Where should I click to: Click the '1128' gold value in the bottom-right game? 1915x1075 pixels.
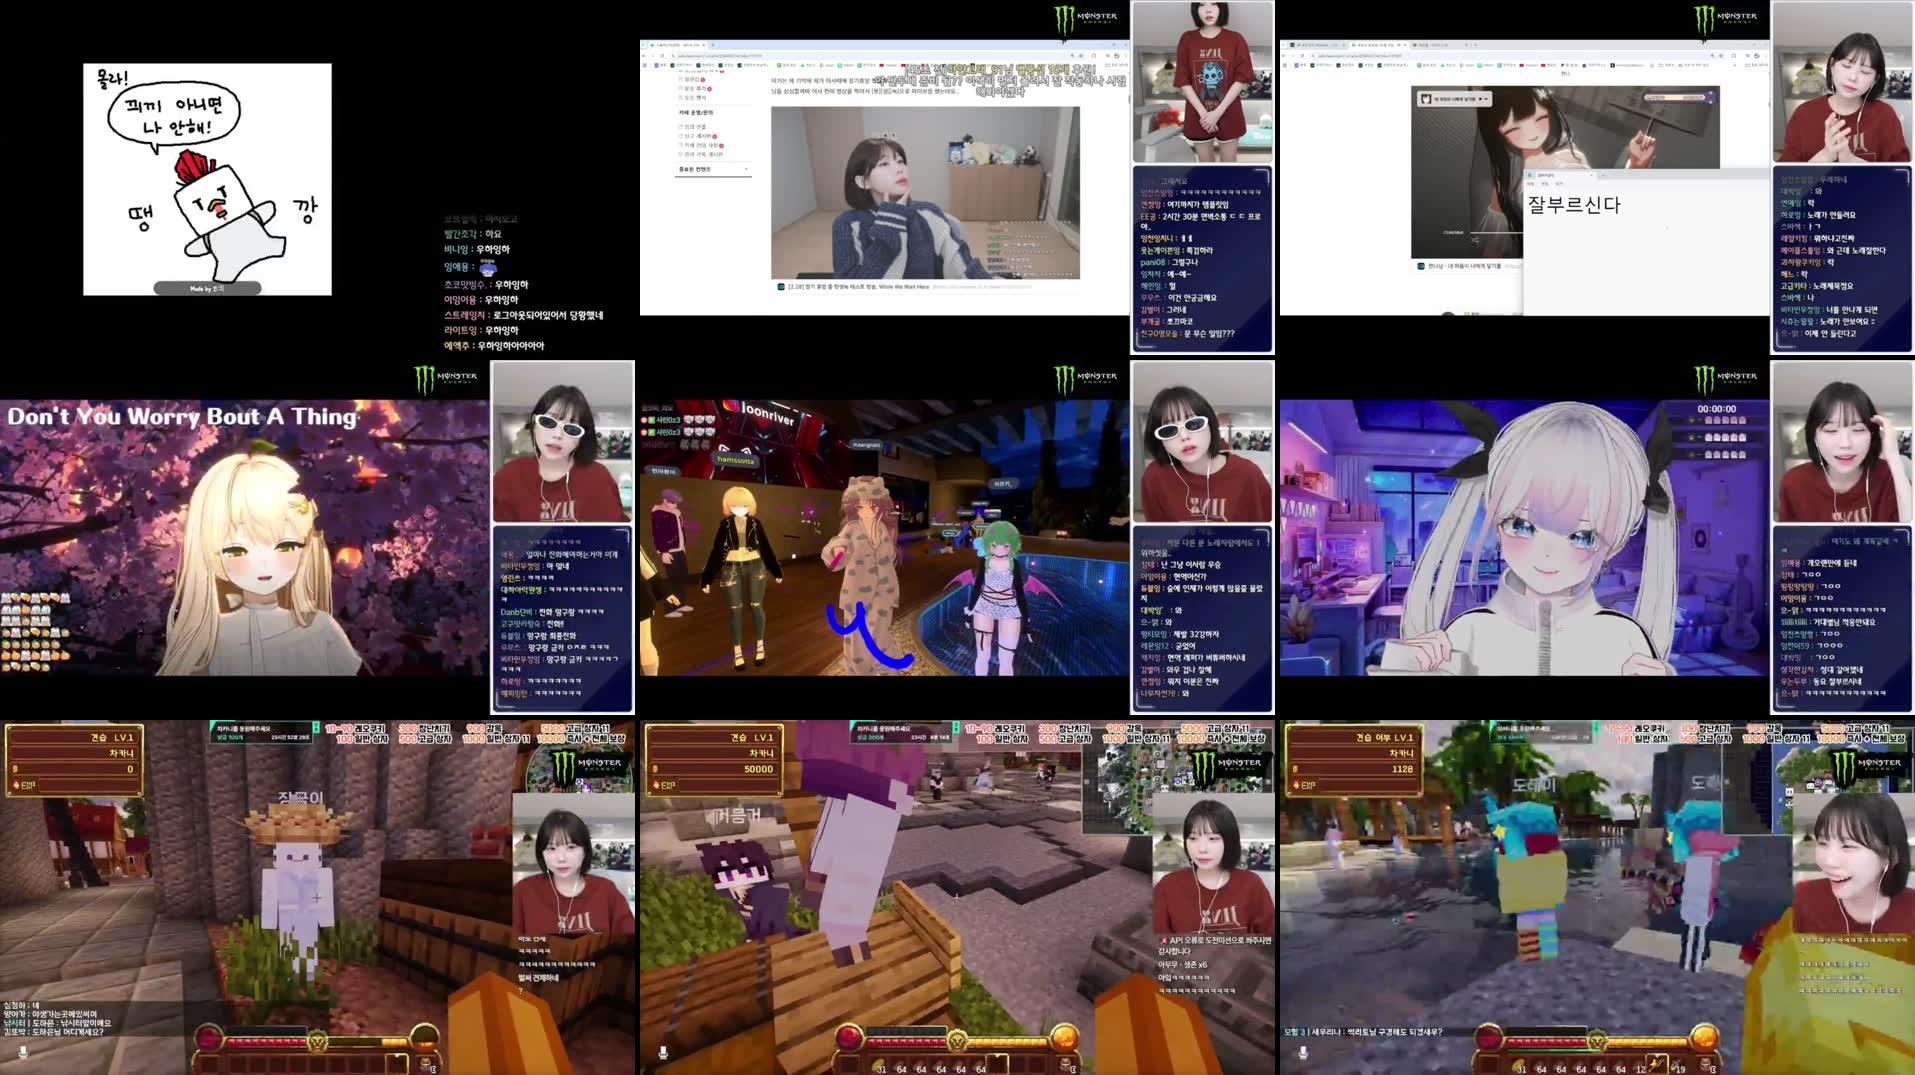click(1402, 769)
